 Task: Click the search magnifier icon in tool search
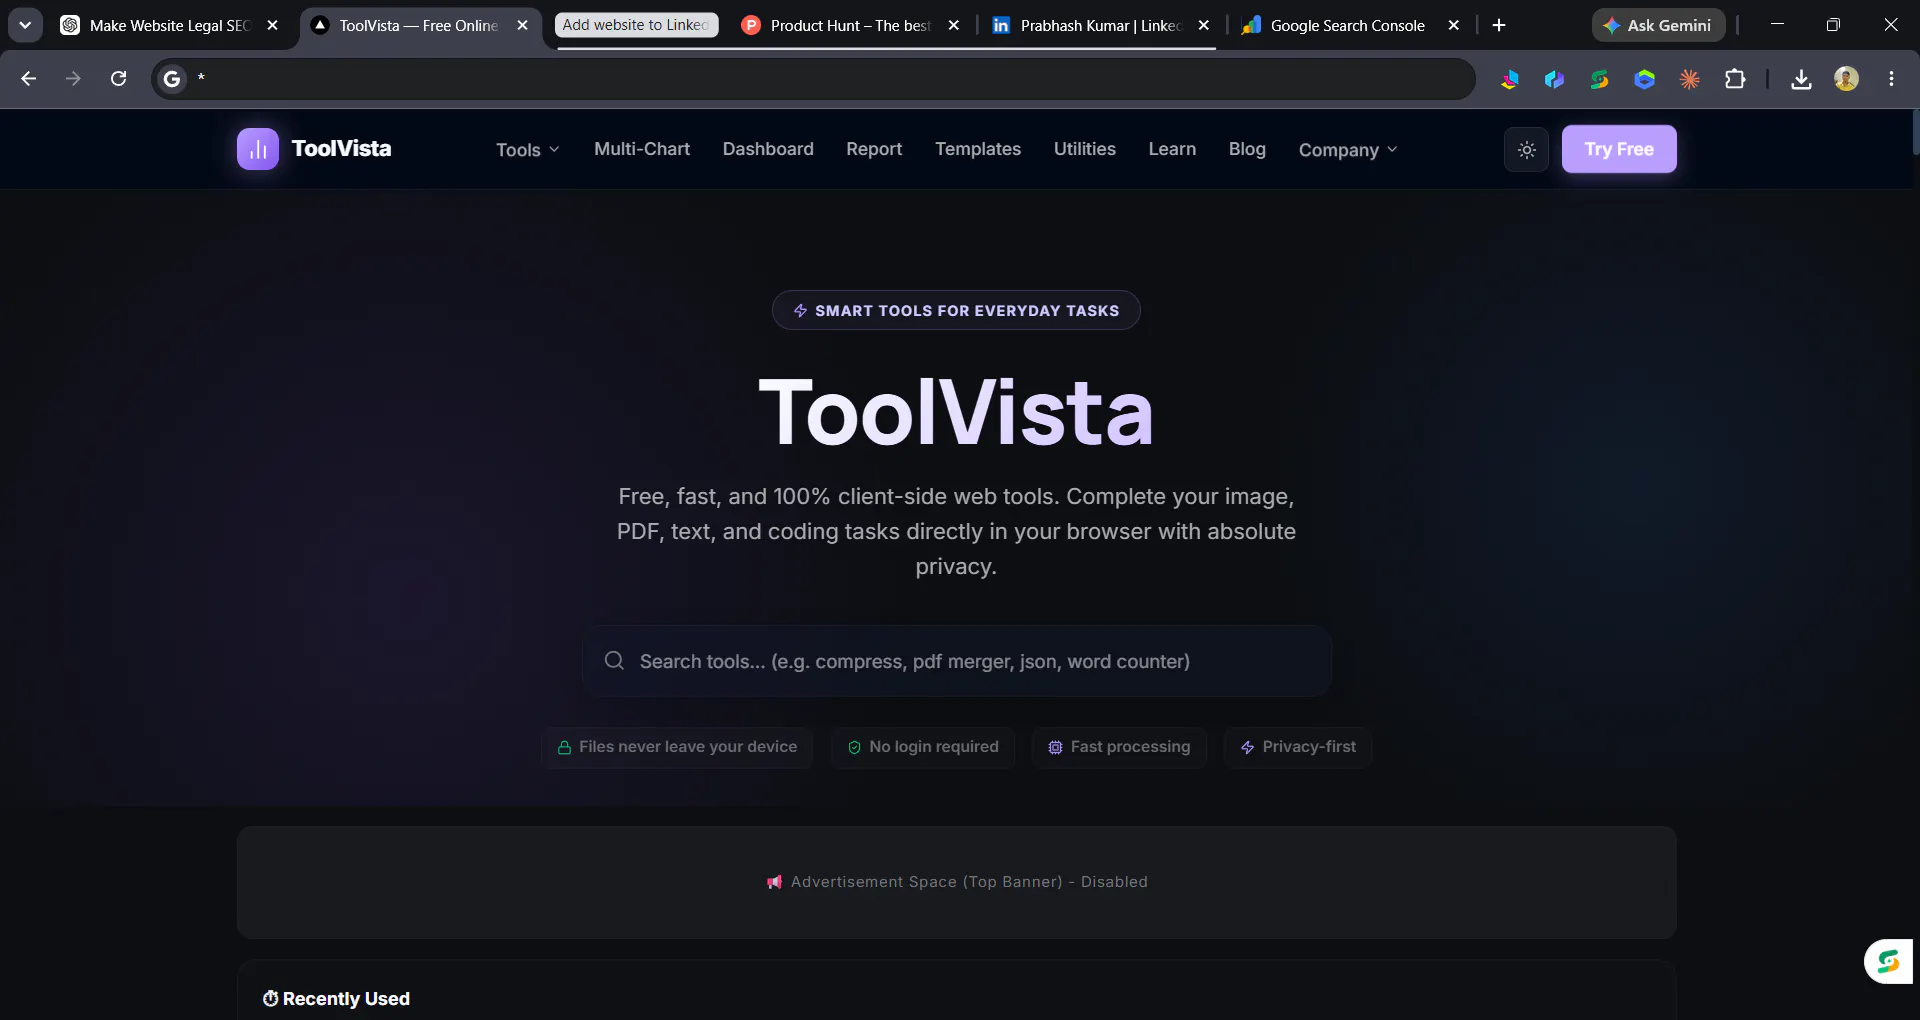pyautogui.click(x=614, y=661)
